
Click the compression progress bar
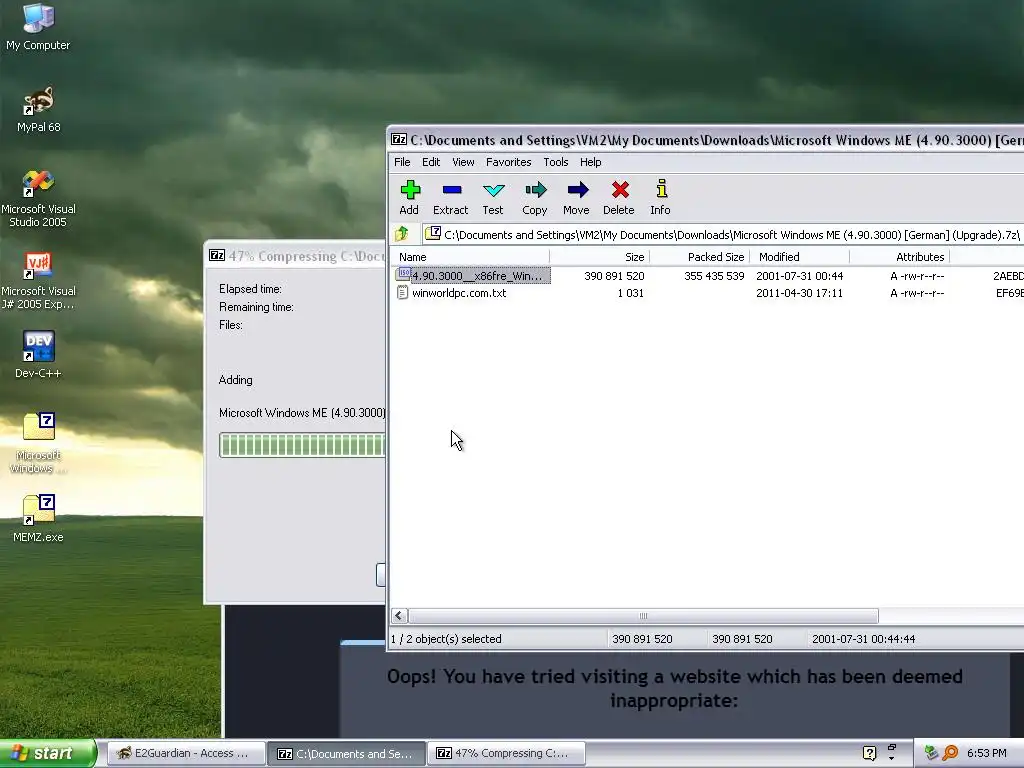click(x=302, y=445)
